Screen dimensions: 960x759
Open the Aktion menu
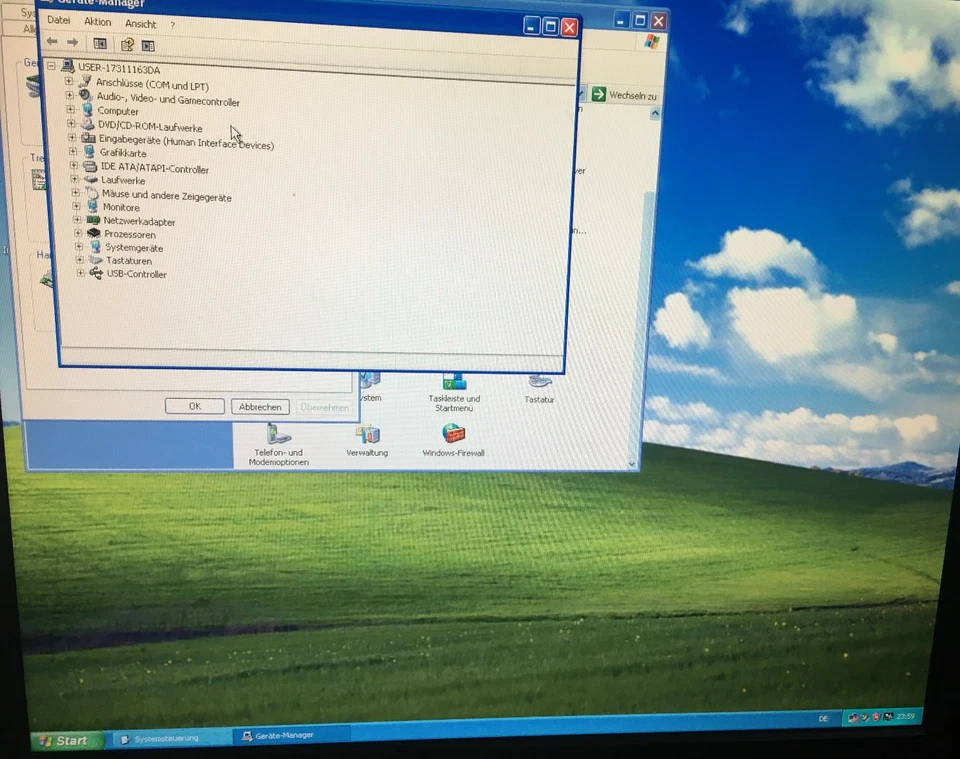[x=97, y=21]
